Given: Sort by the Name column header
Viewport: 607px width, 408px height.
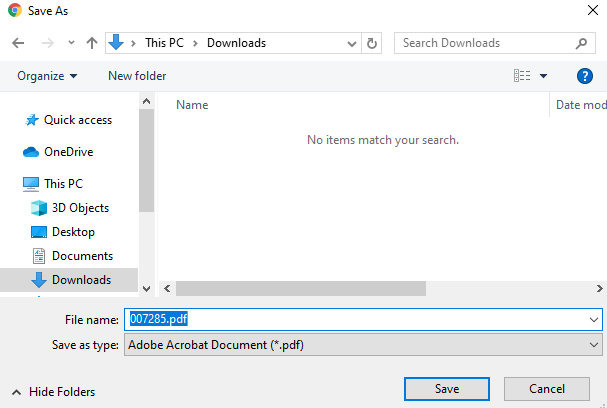Looking at the screenshot, I should 192,105.
